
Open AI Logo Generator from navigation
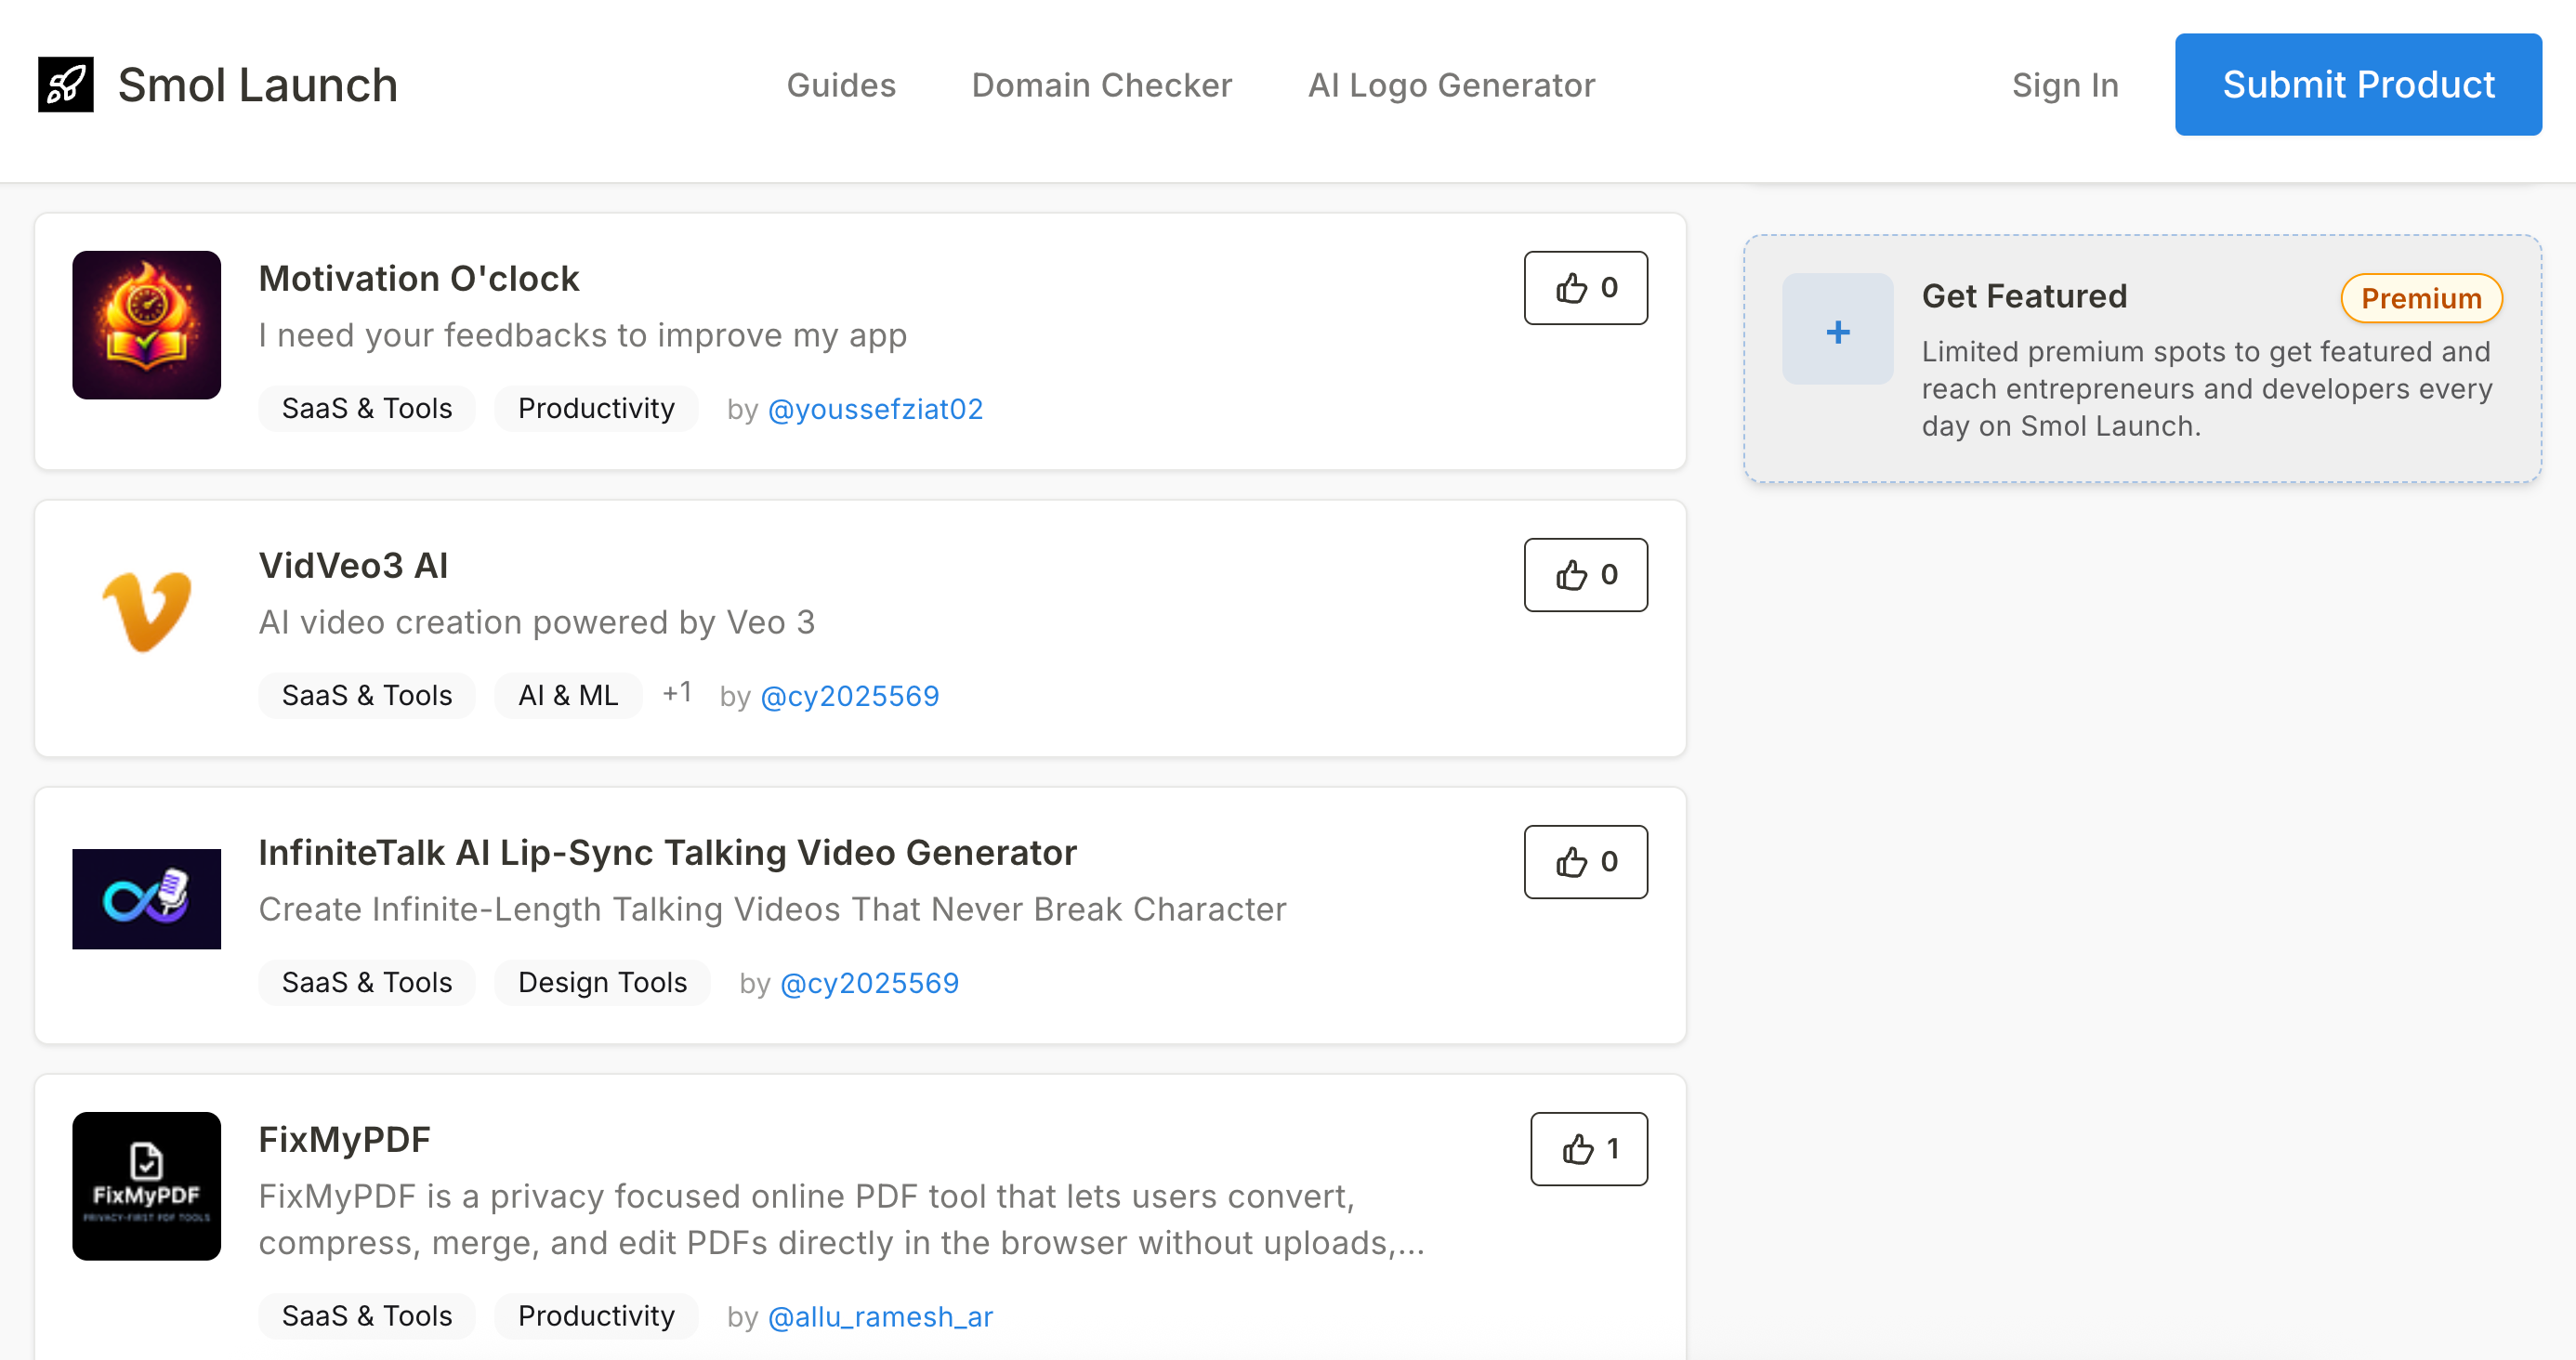click(x=1451, y=85)
